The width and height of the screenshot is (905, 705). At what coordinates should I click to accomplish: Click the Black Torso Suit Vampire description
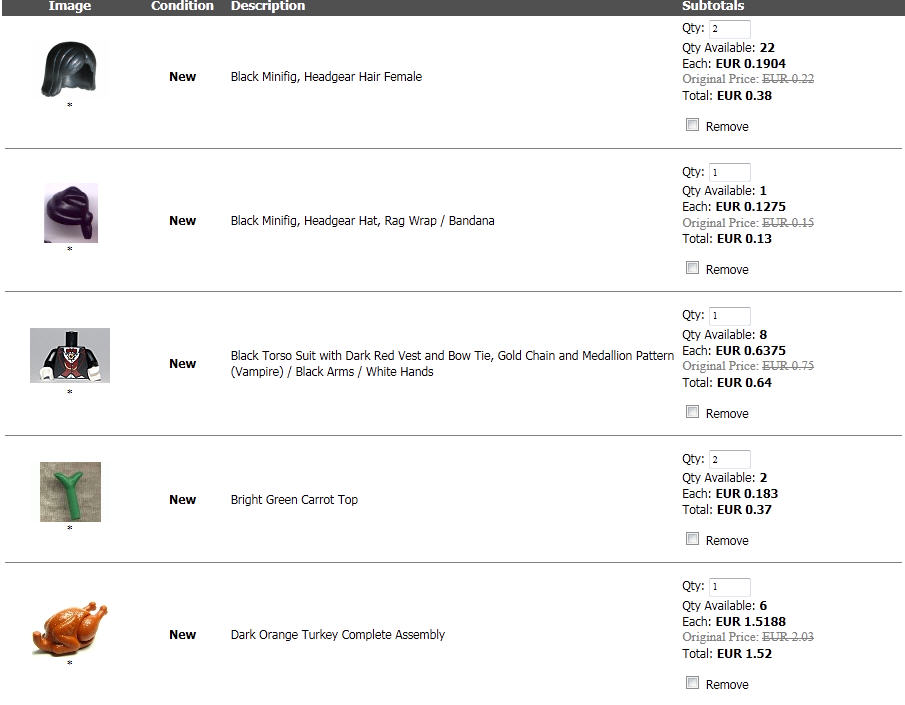point(452,363)
